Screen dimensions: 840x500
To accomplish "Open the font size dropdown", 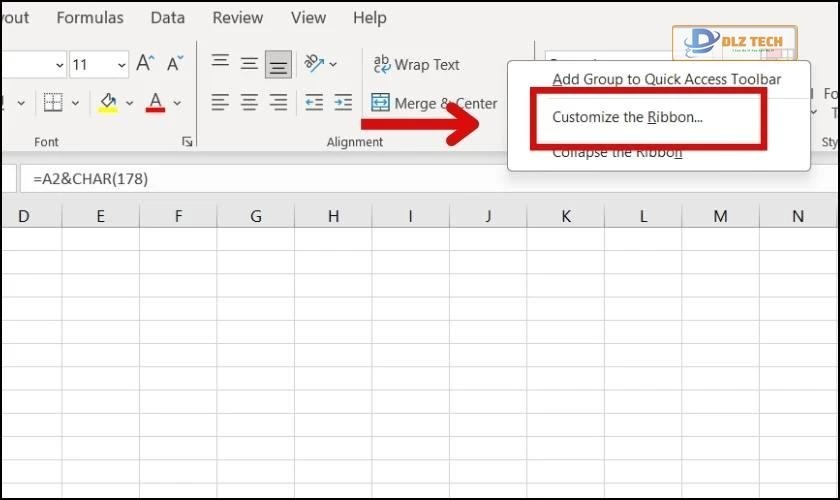I will [x=122, y=65].
